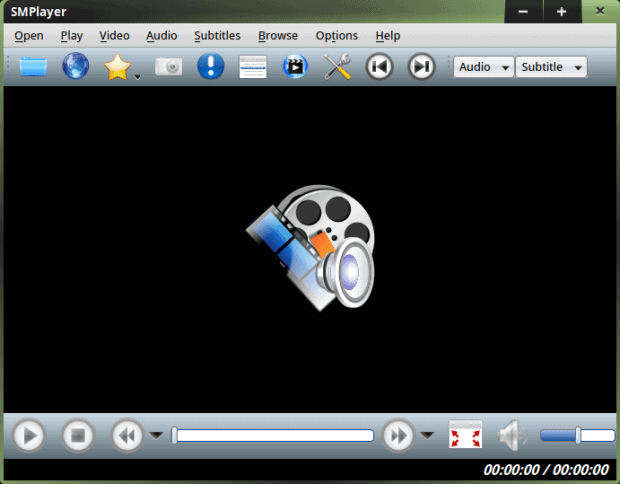
Task: Open the Audio menu in menu bar
Action: pyautogui.click(x=162, y=36)
